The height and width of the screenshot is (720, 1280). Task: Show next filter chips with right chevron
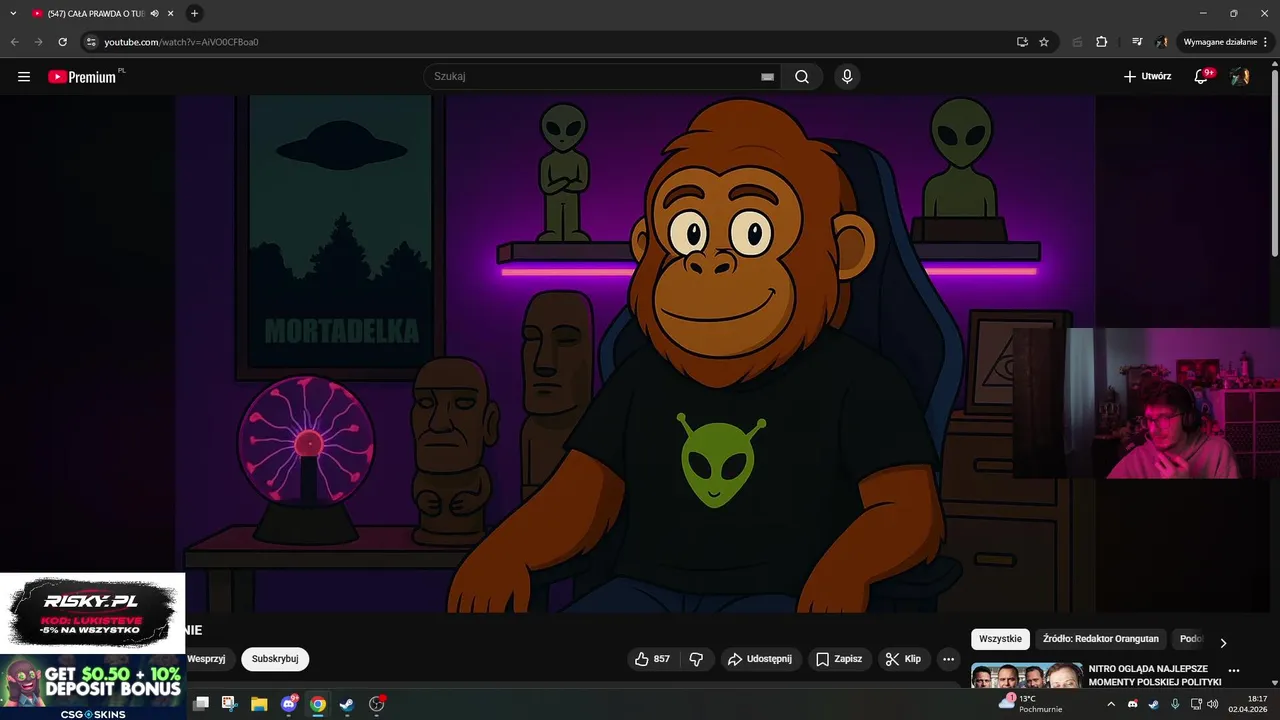tap(1223, 642)
